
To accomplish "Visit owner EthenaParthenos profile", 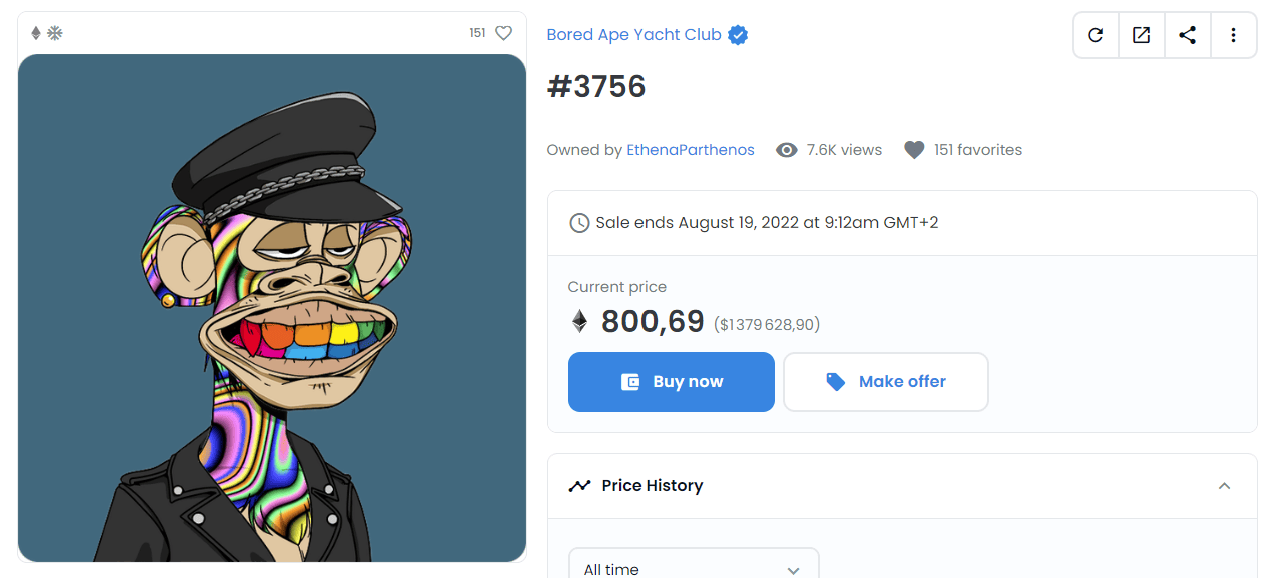I will tap(690, 149).
